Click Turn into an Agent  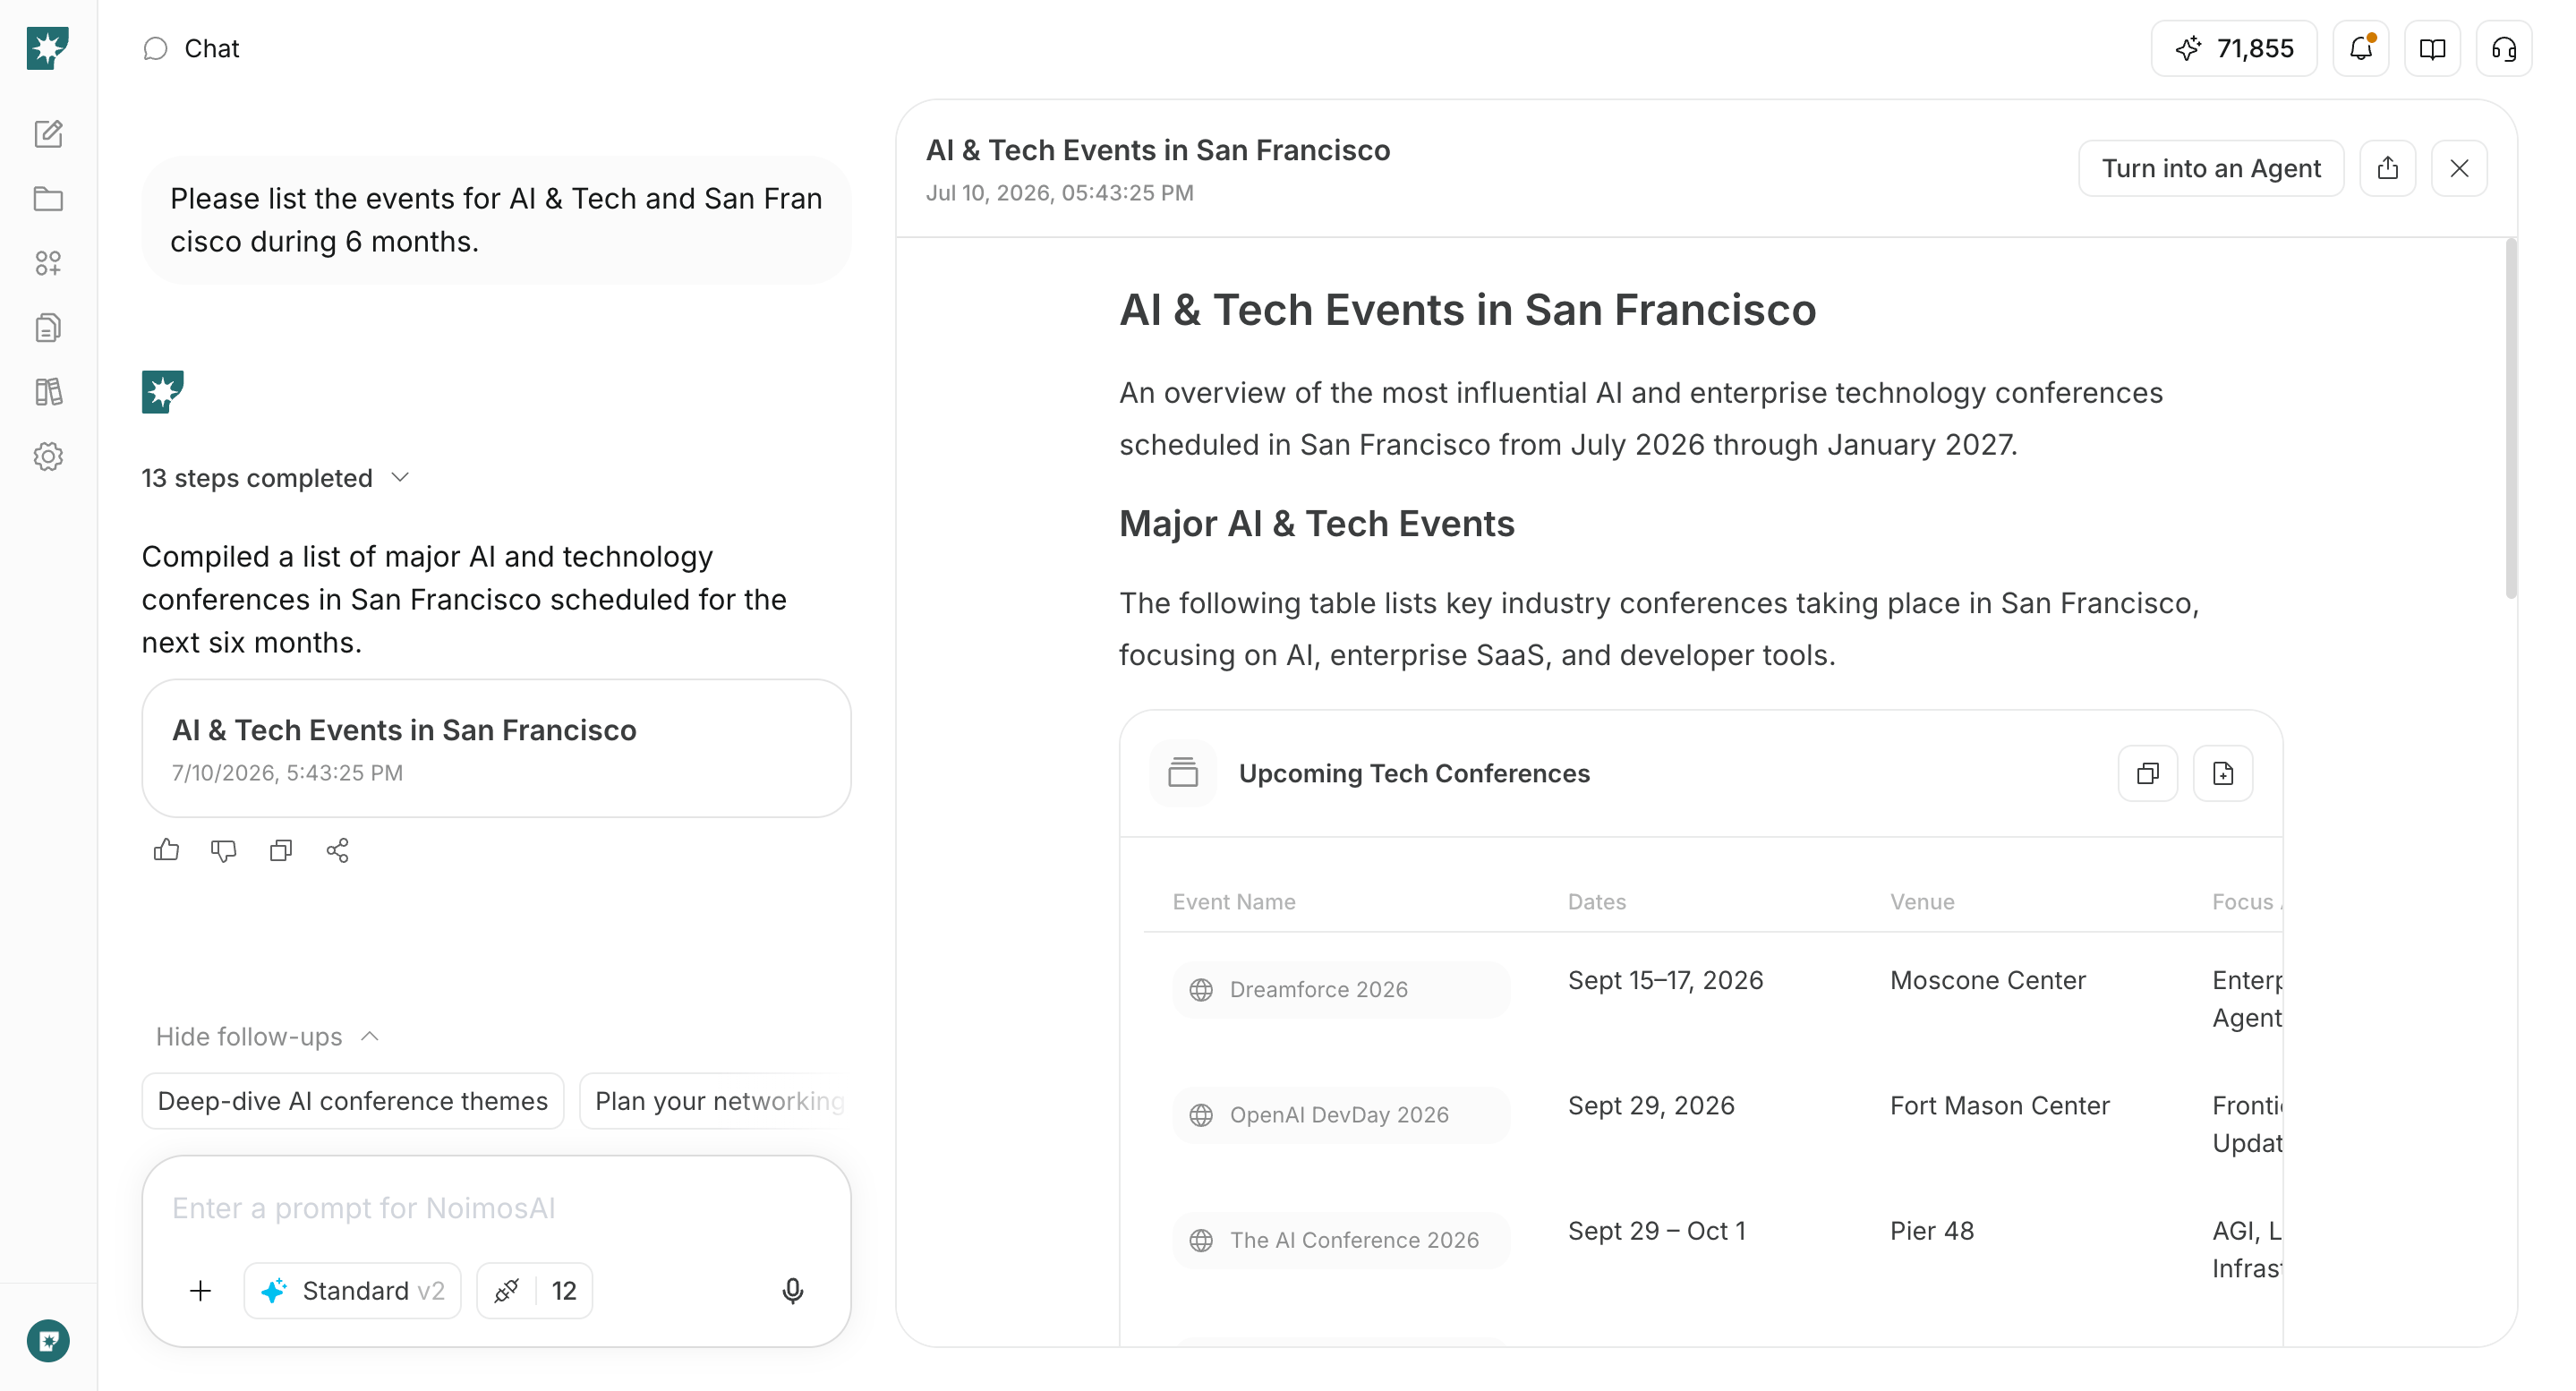coord(2211,168)
